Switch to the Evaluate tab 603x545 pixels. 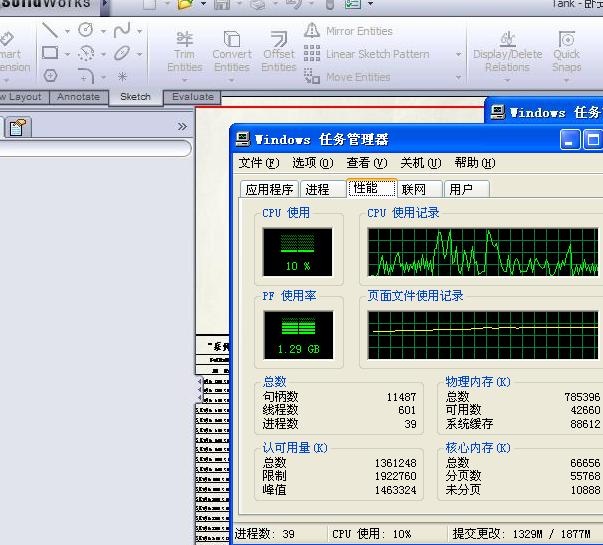coord(193,97)
